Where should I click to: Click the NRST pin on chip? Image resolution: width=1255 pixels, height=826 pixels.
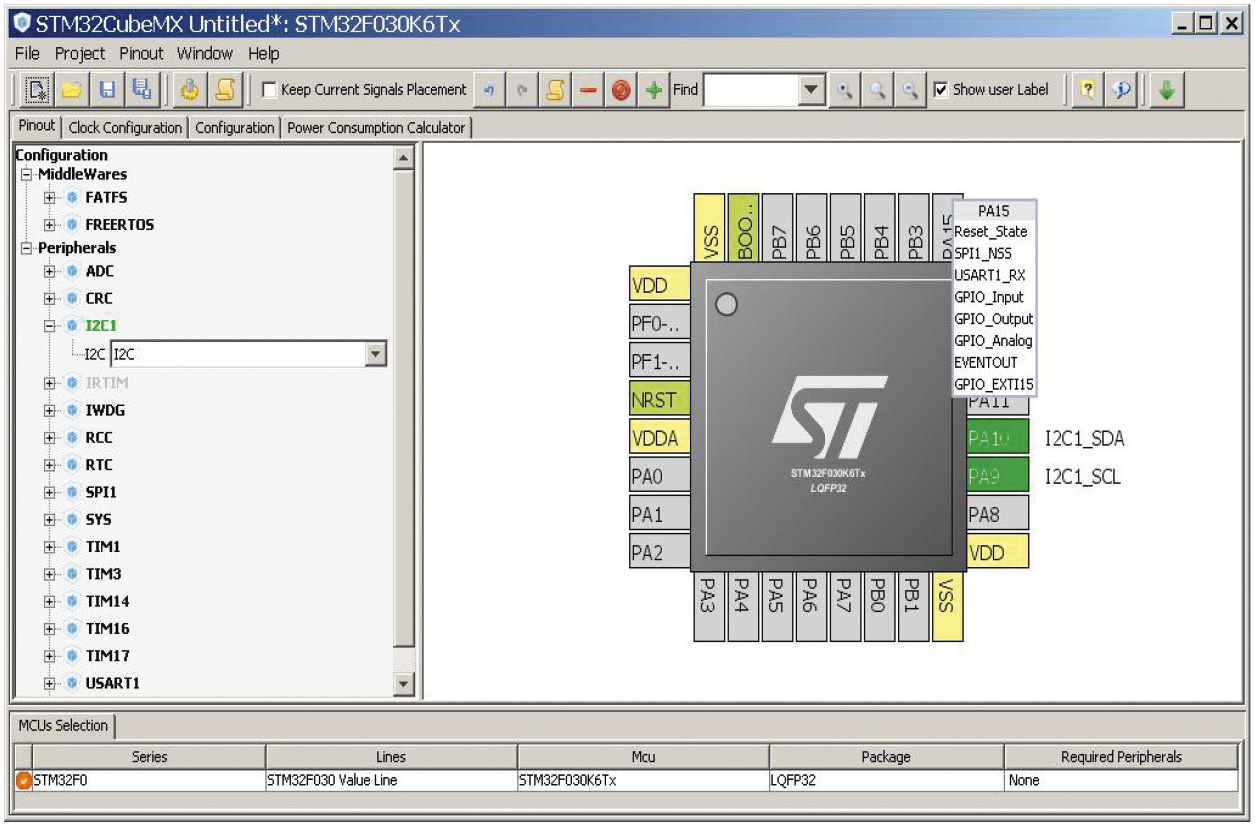[659, 400]
